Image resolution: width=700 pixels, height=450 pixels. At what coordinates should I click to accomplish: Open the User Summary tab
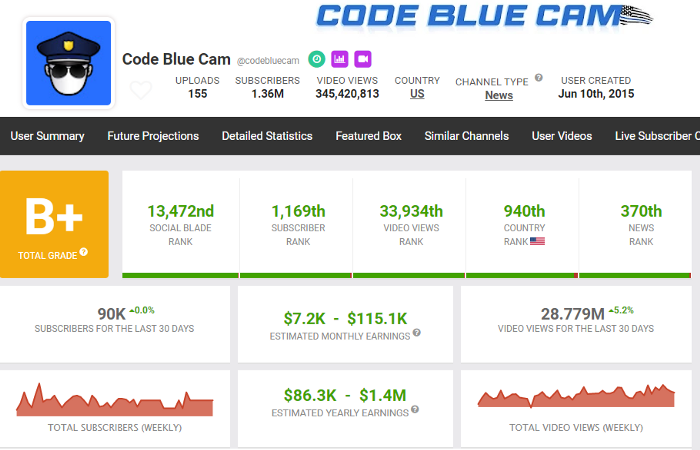[x=47, y=136]
